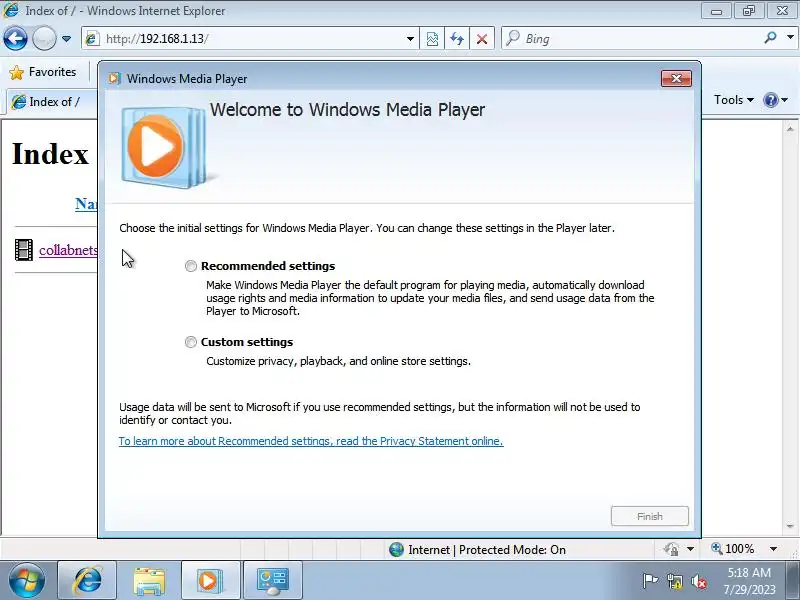Click the 'Welcome to Windows Media Player' heading
The width and height of the screenshot is (800, 600).
(347, 110)
